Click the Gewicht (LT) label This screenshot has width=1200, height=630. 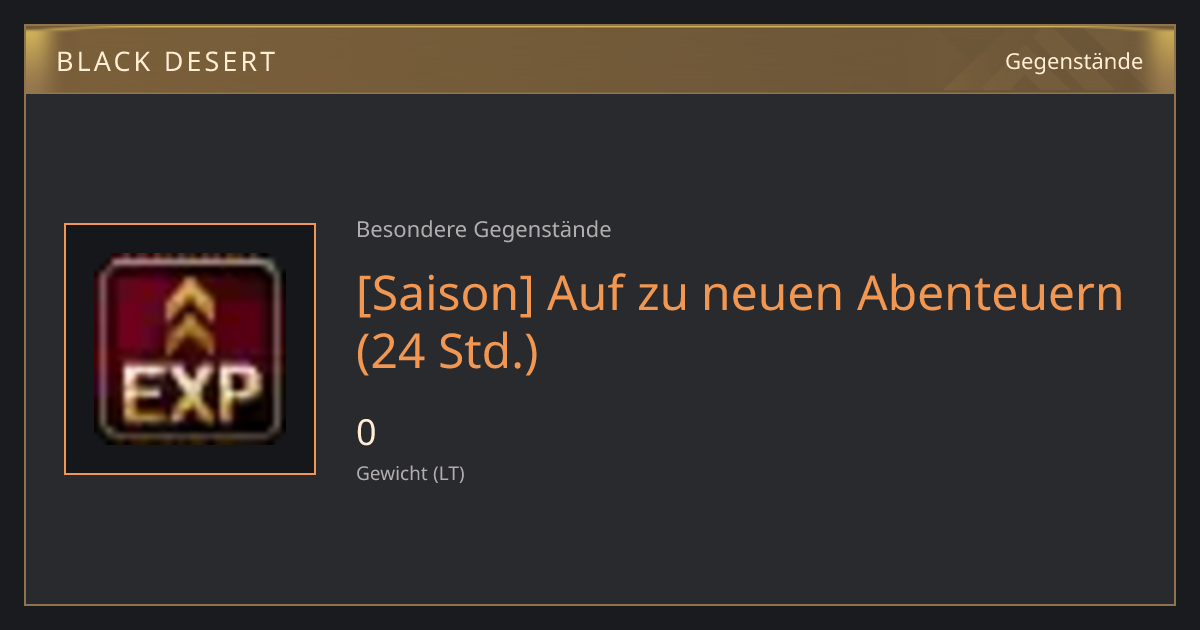click(411, 474)
